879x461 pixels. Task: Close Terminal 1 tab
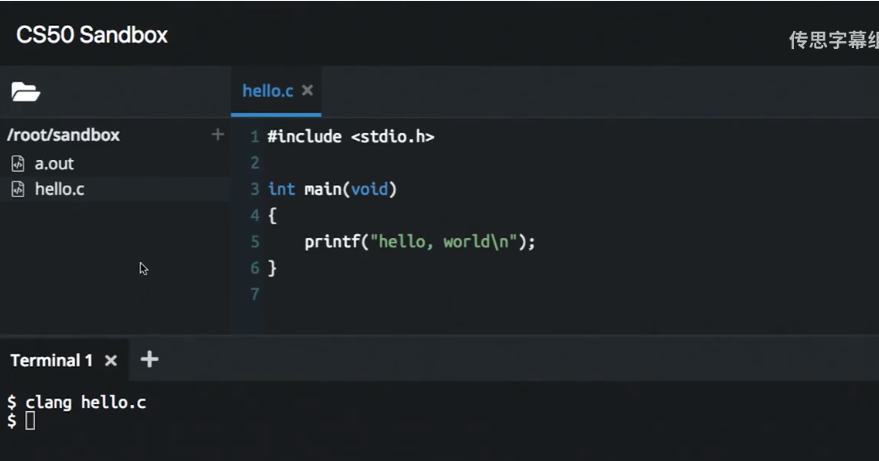point(111,361)
